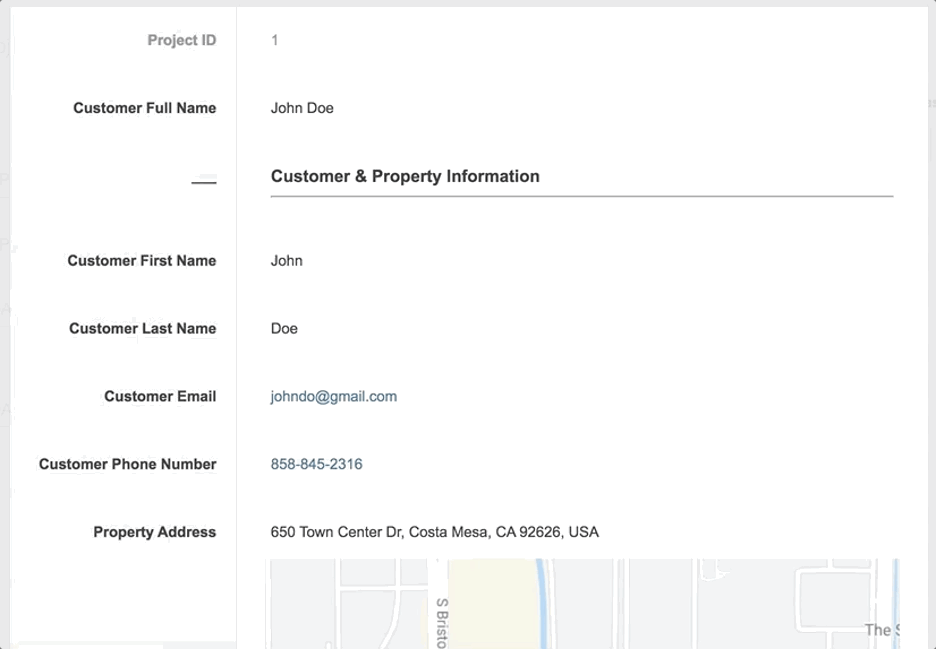Viewport: 936px width, 650px height.
Task: Click the Customer Email field label
Action: (x=160, y=396)
